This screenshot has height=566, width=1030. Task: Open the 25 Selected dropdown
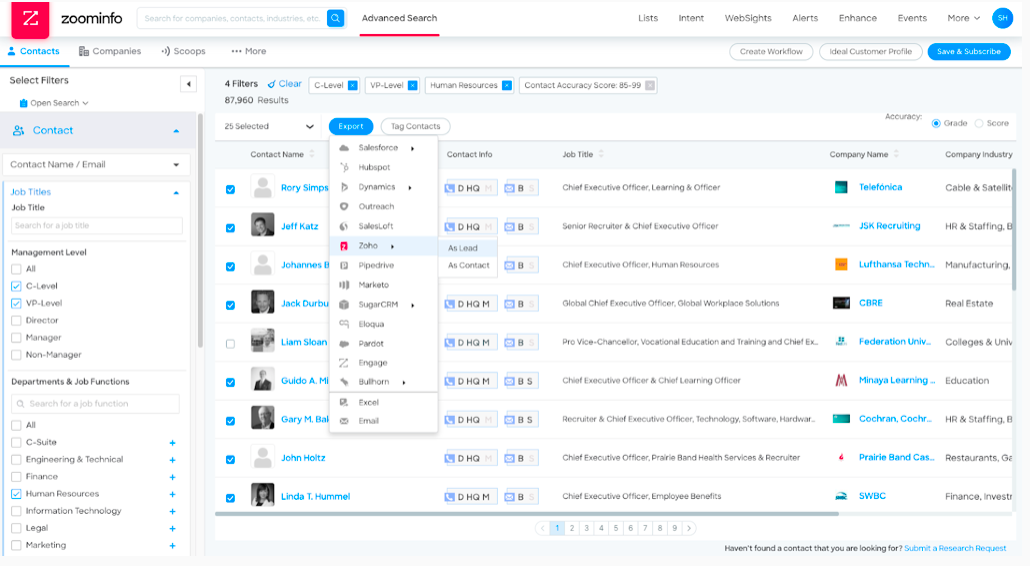[x=269, y=126]
